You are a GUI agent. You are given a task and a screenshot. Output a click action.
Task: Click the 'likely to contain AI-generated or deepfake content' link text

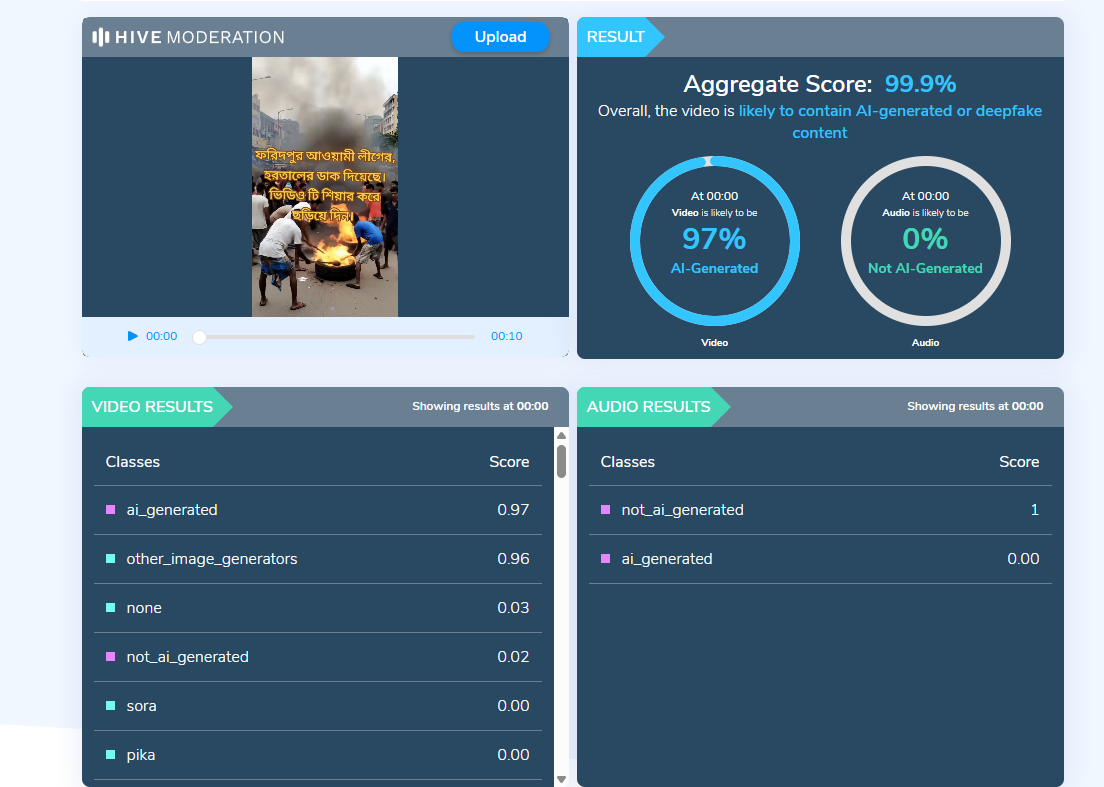[x=890, y=122]
